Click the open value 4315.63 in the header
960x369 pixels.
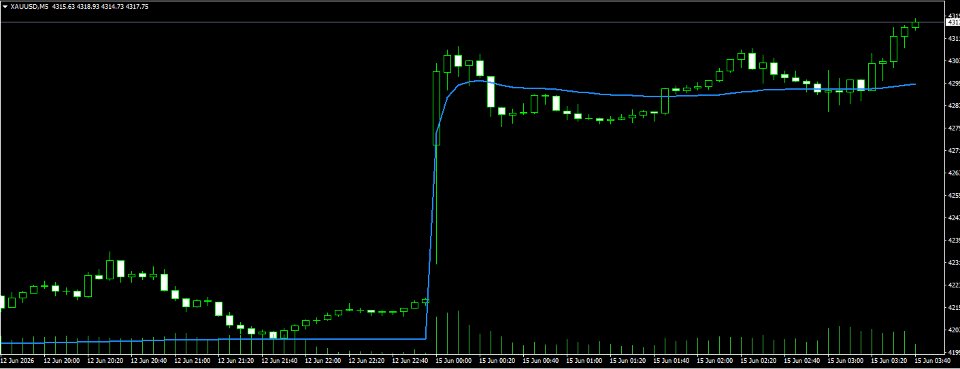[63, 6]
